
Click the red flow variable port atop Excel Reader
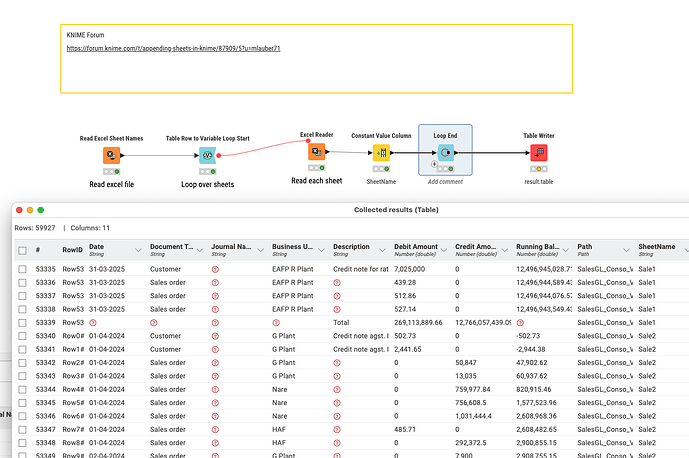308,141
